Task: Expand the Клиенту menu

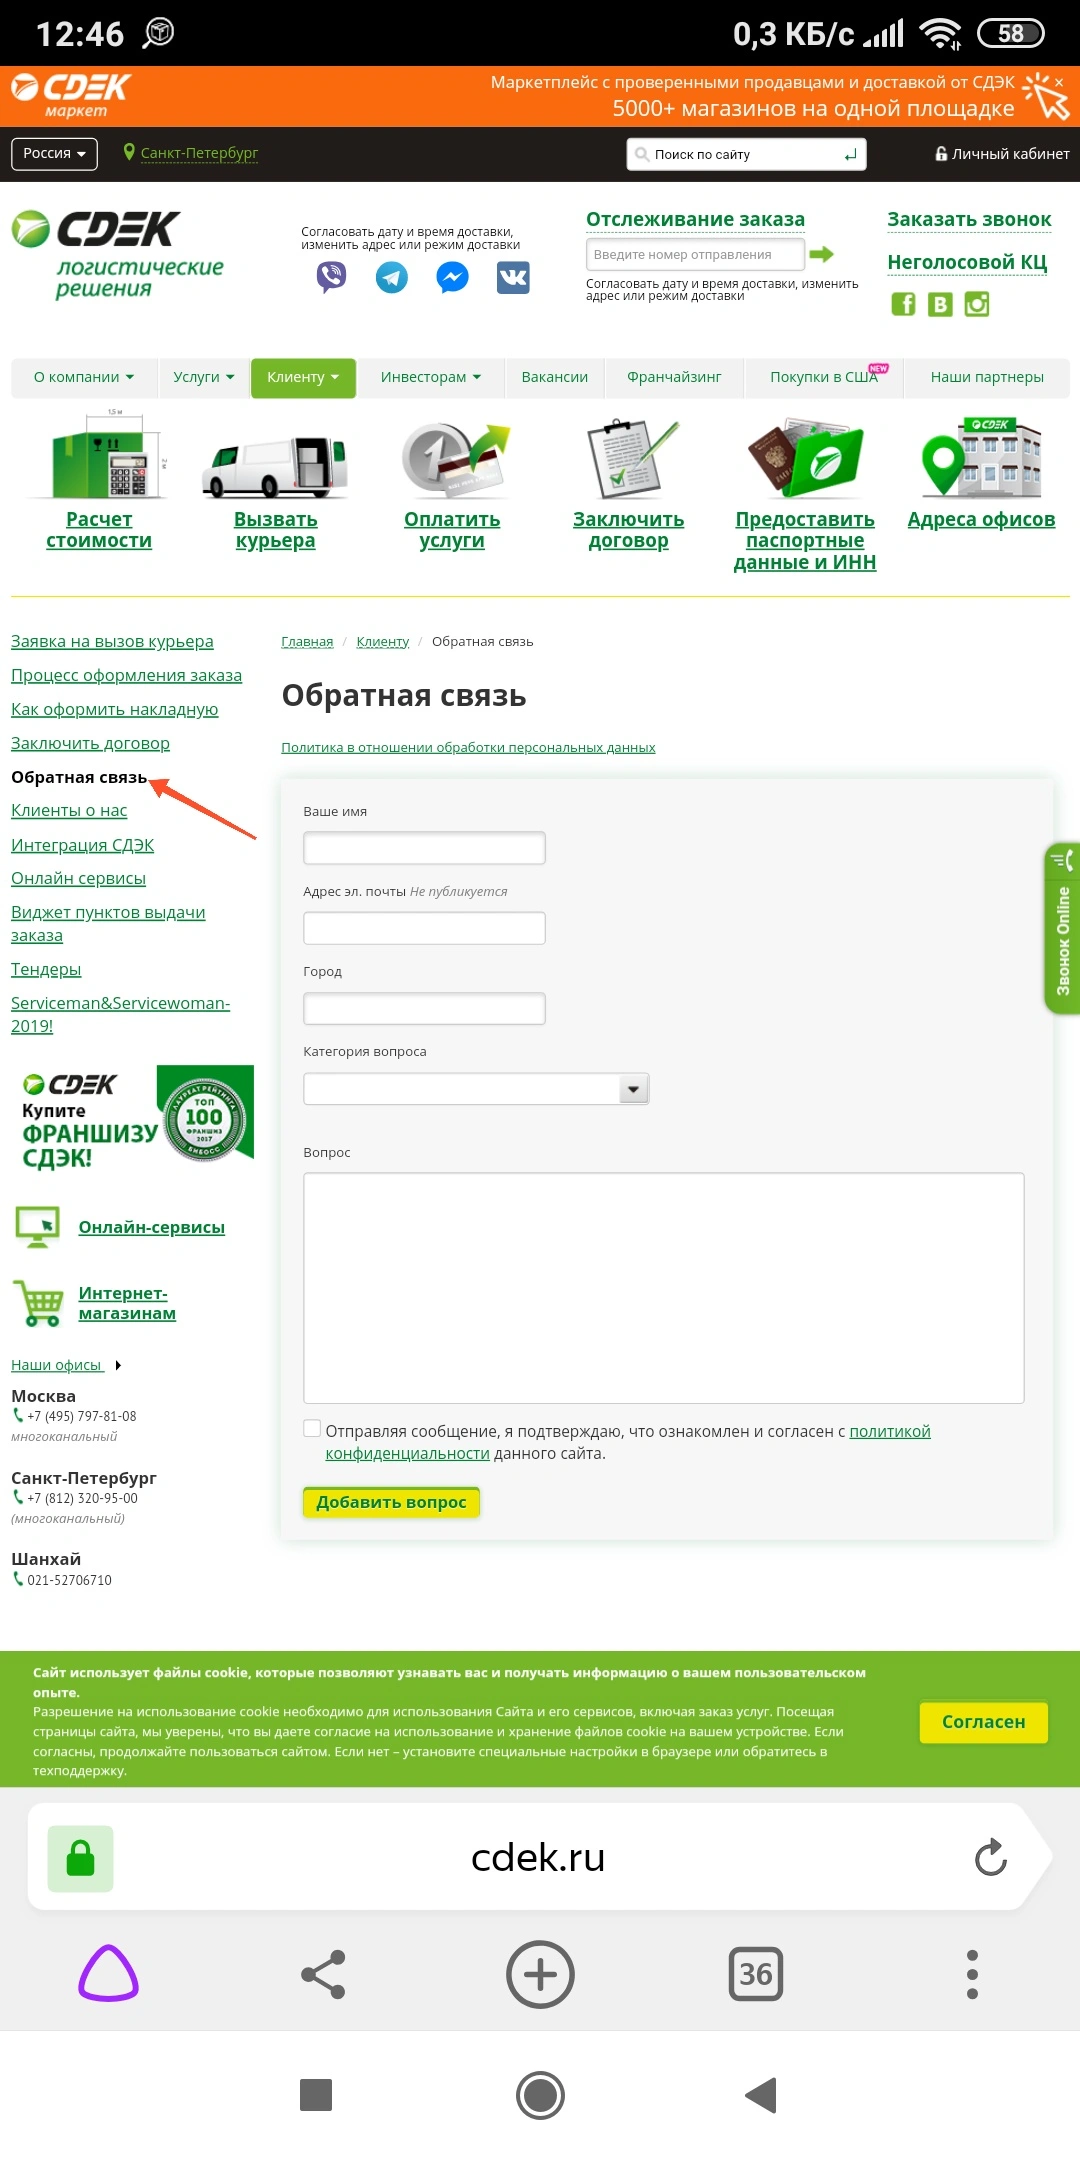Action: click(303, 377)
